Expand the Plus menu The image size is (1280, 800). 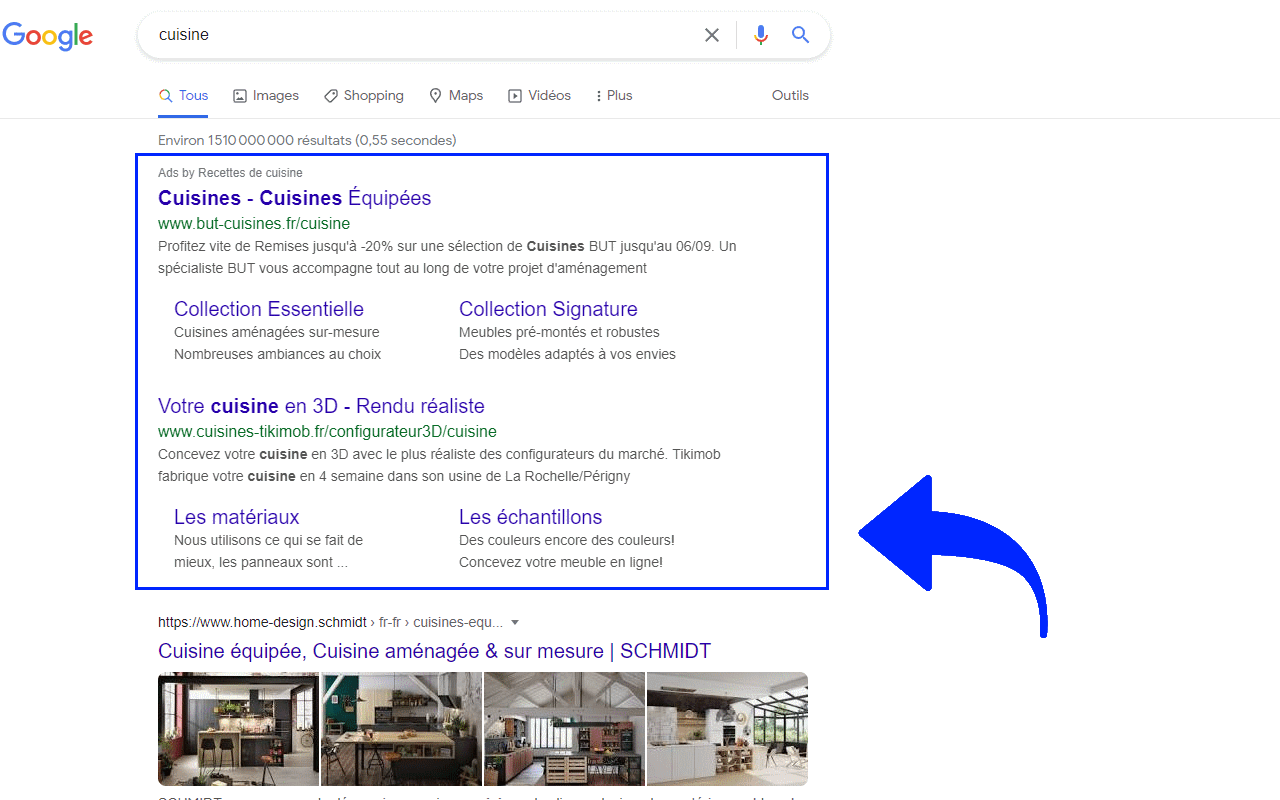click(614, 96)
